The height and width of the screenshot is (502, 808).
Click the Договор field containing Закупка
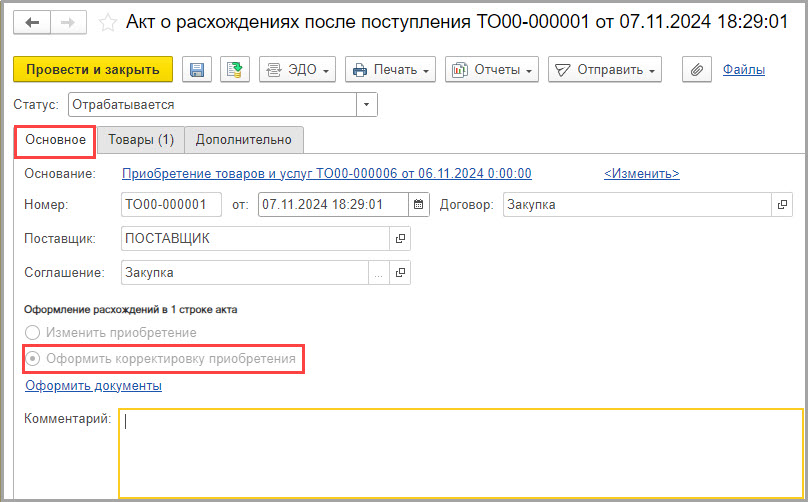[637, 205]
